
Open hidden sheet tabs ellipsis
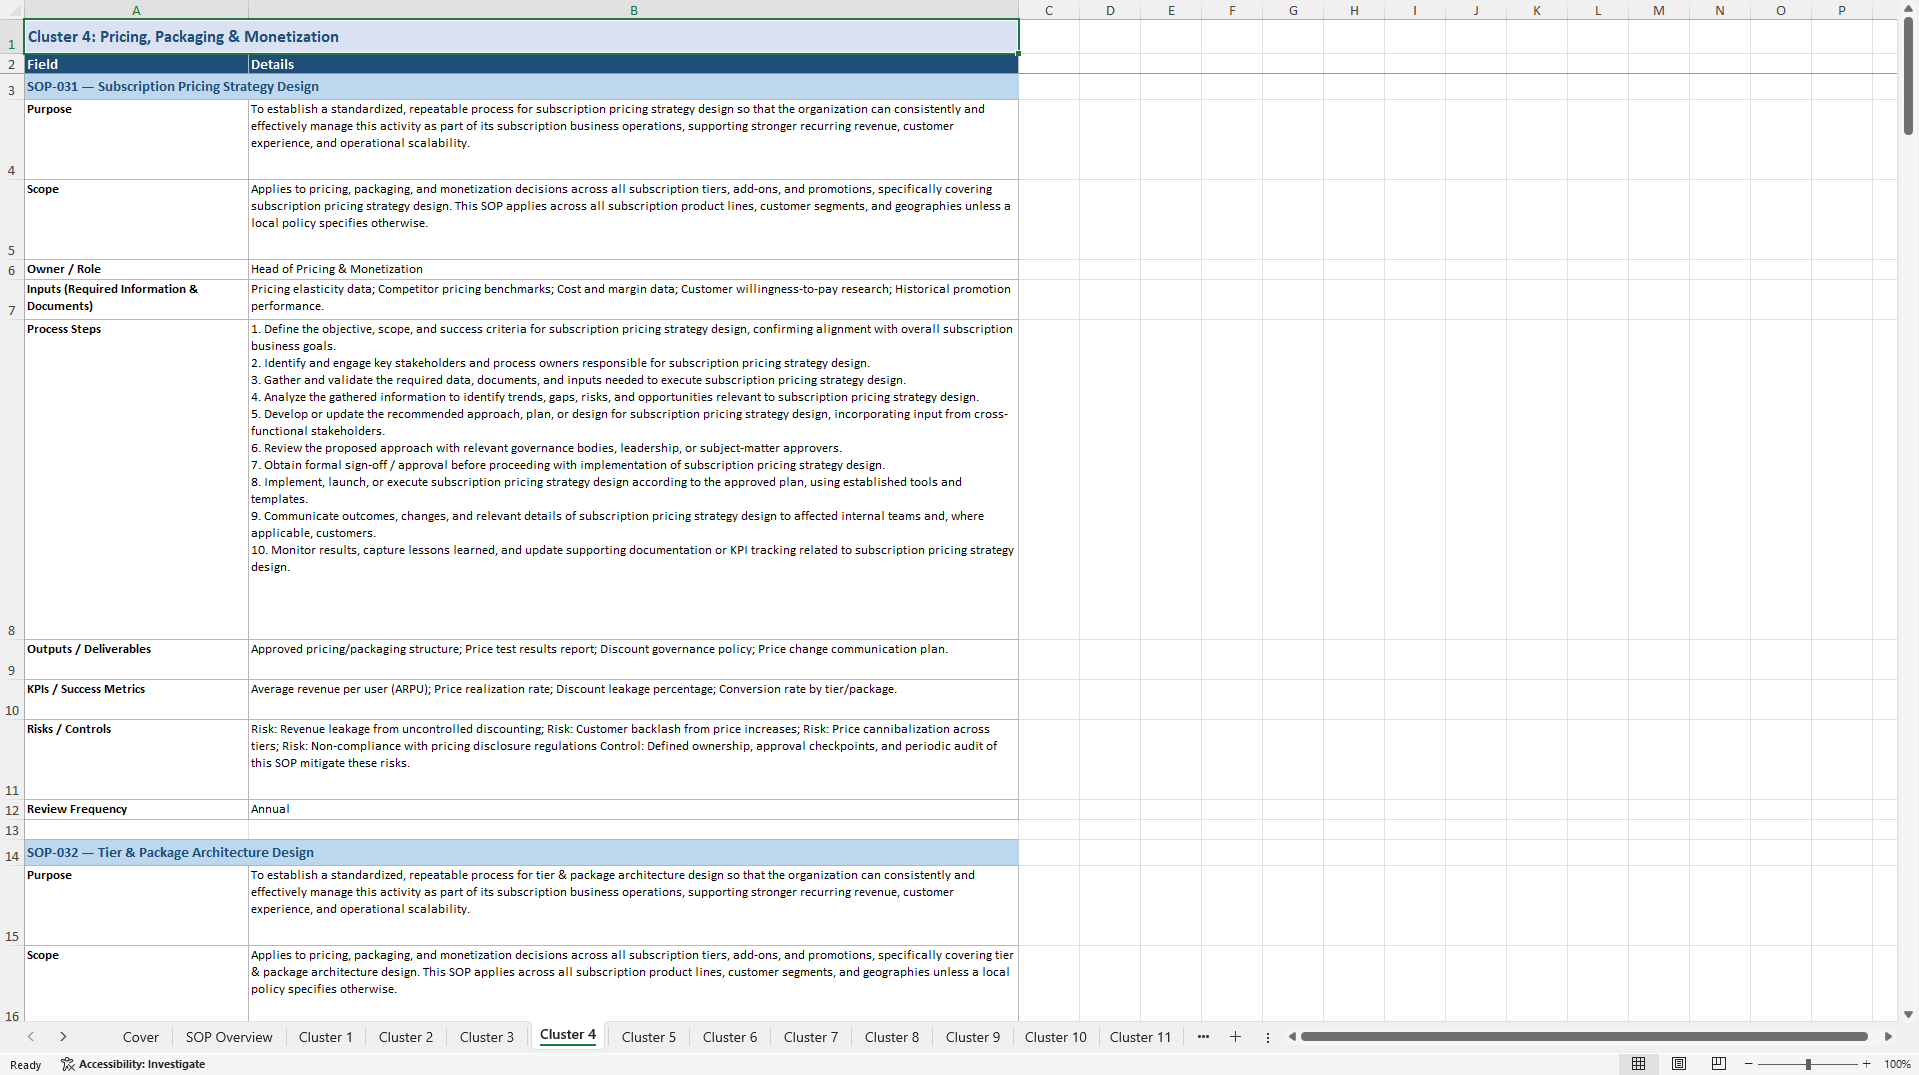pos(1203,1037)
